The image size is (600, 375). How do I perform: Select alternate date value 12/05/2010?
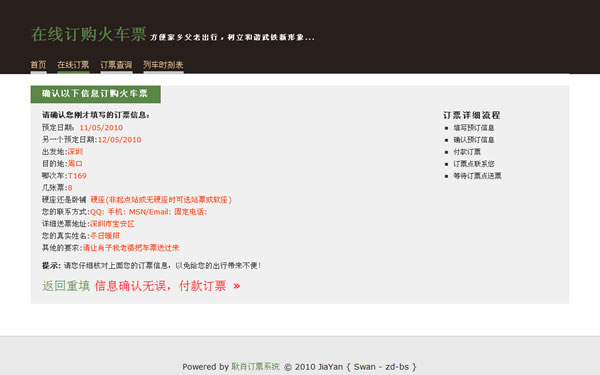click(x=119, y=140)
